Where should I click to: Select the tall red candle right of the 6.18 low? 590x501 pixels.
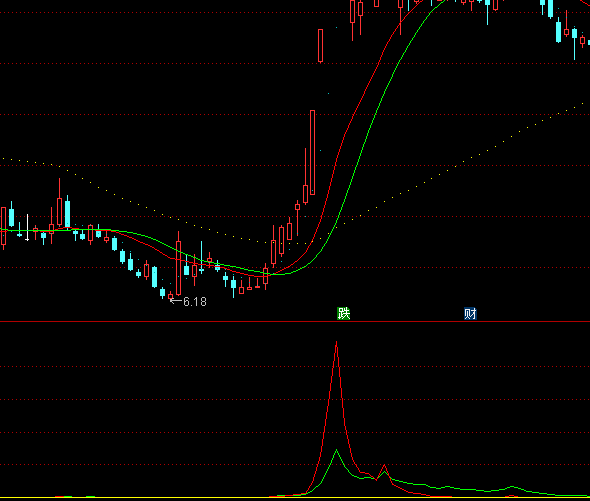tap(178, 263)
